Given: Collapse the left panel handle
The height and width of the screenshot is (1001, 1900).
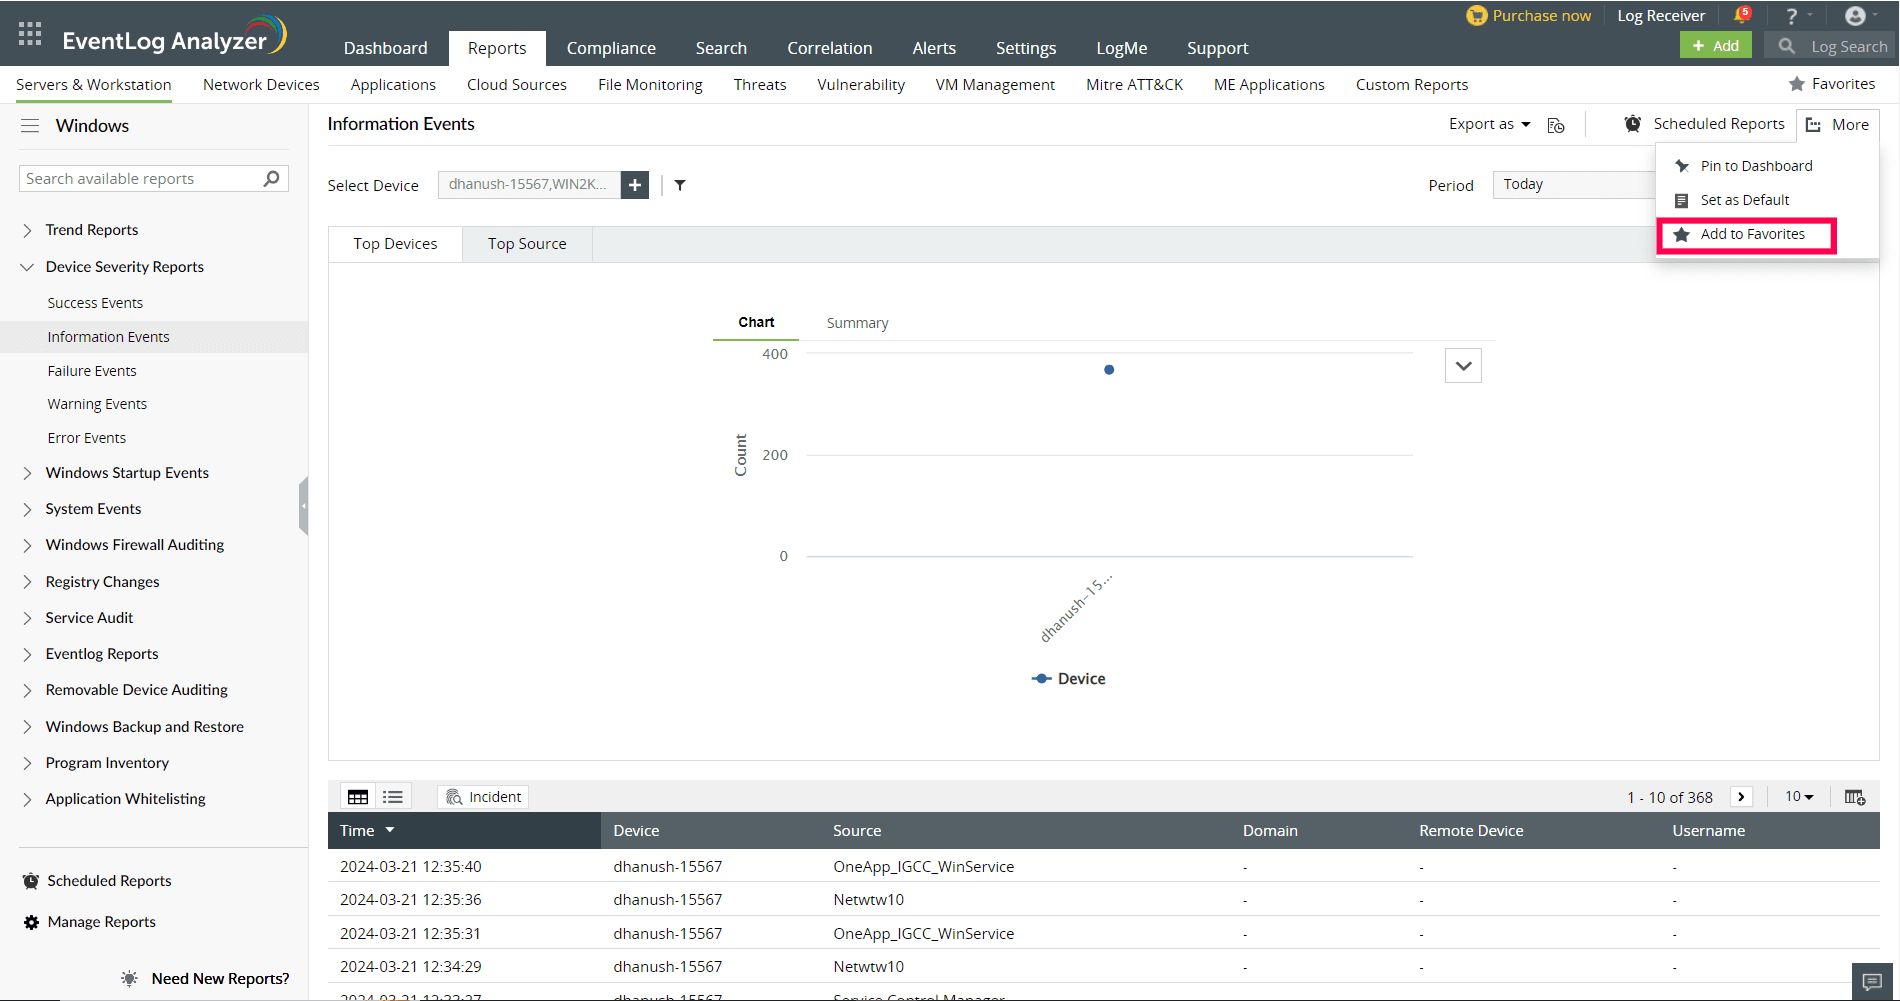Looking at the screenshot, I should pyautogui.click(x=303, y=506).
